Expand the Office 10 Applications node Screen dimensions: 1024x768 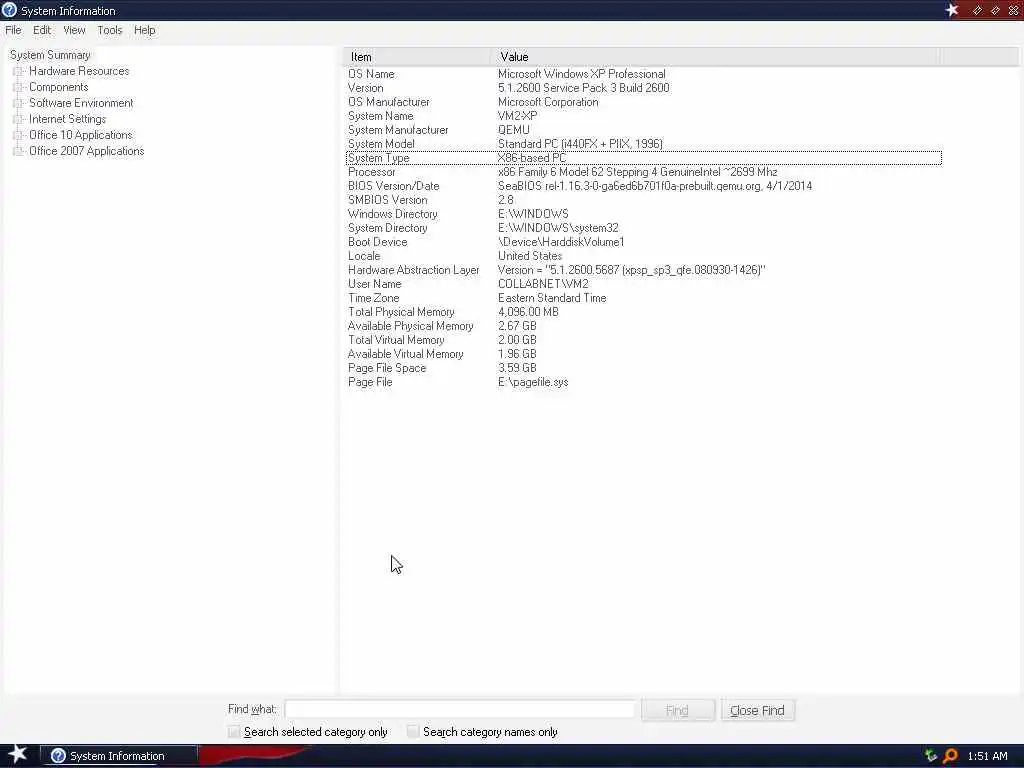(x=18, y=135)
